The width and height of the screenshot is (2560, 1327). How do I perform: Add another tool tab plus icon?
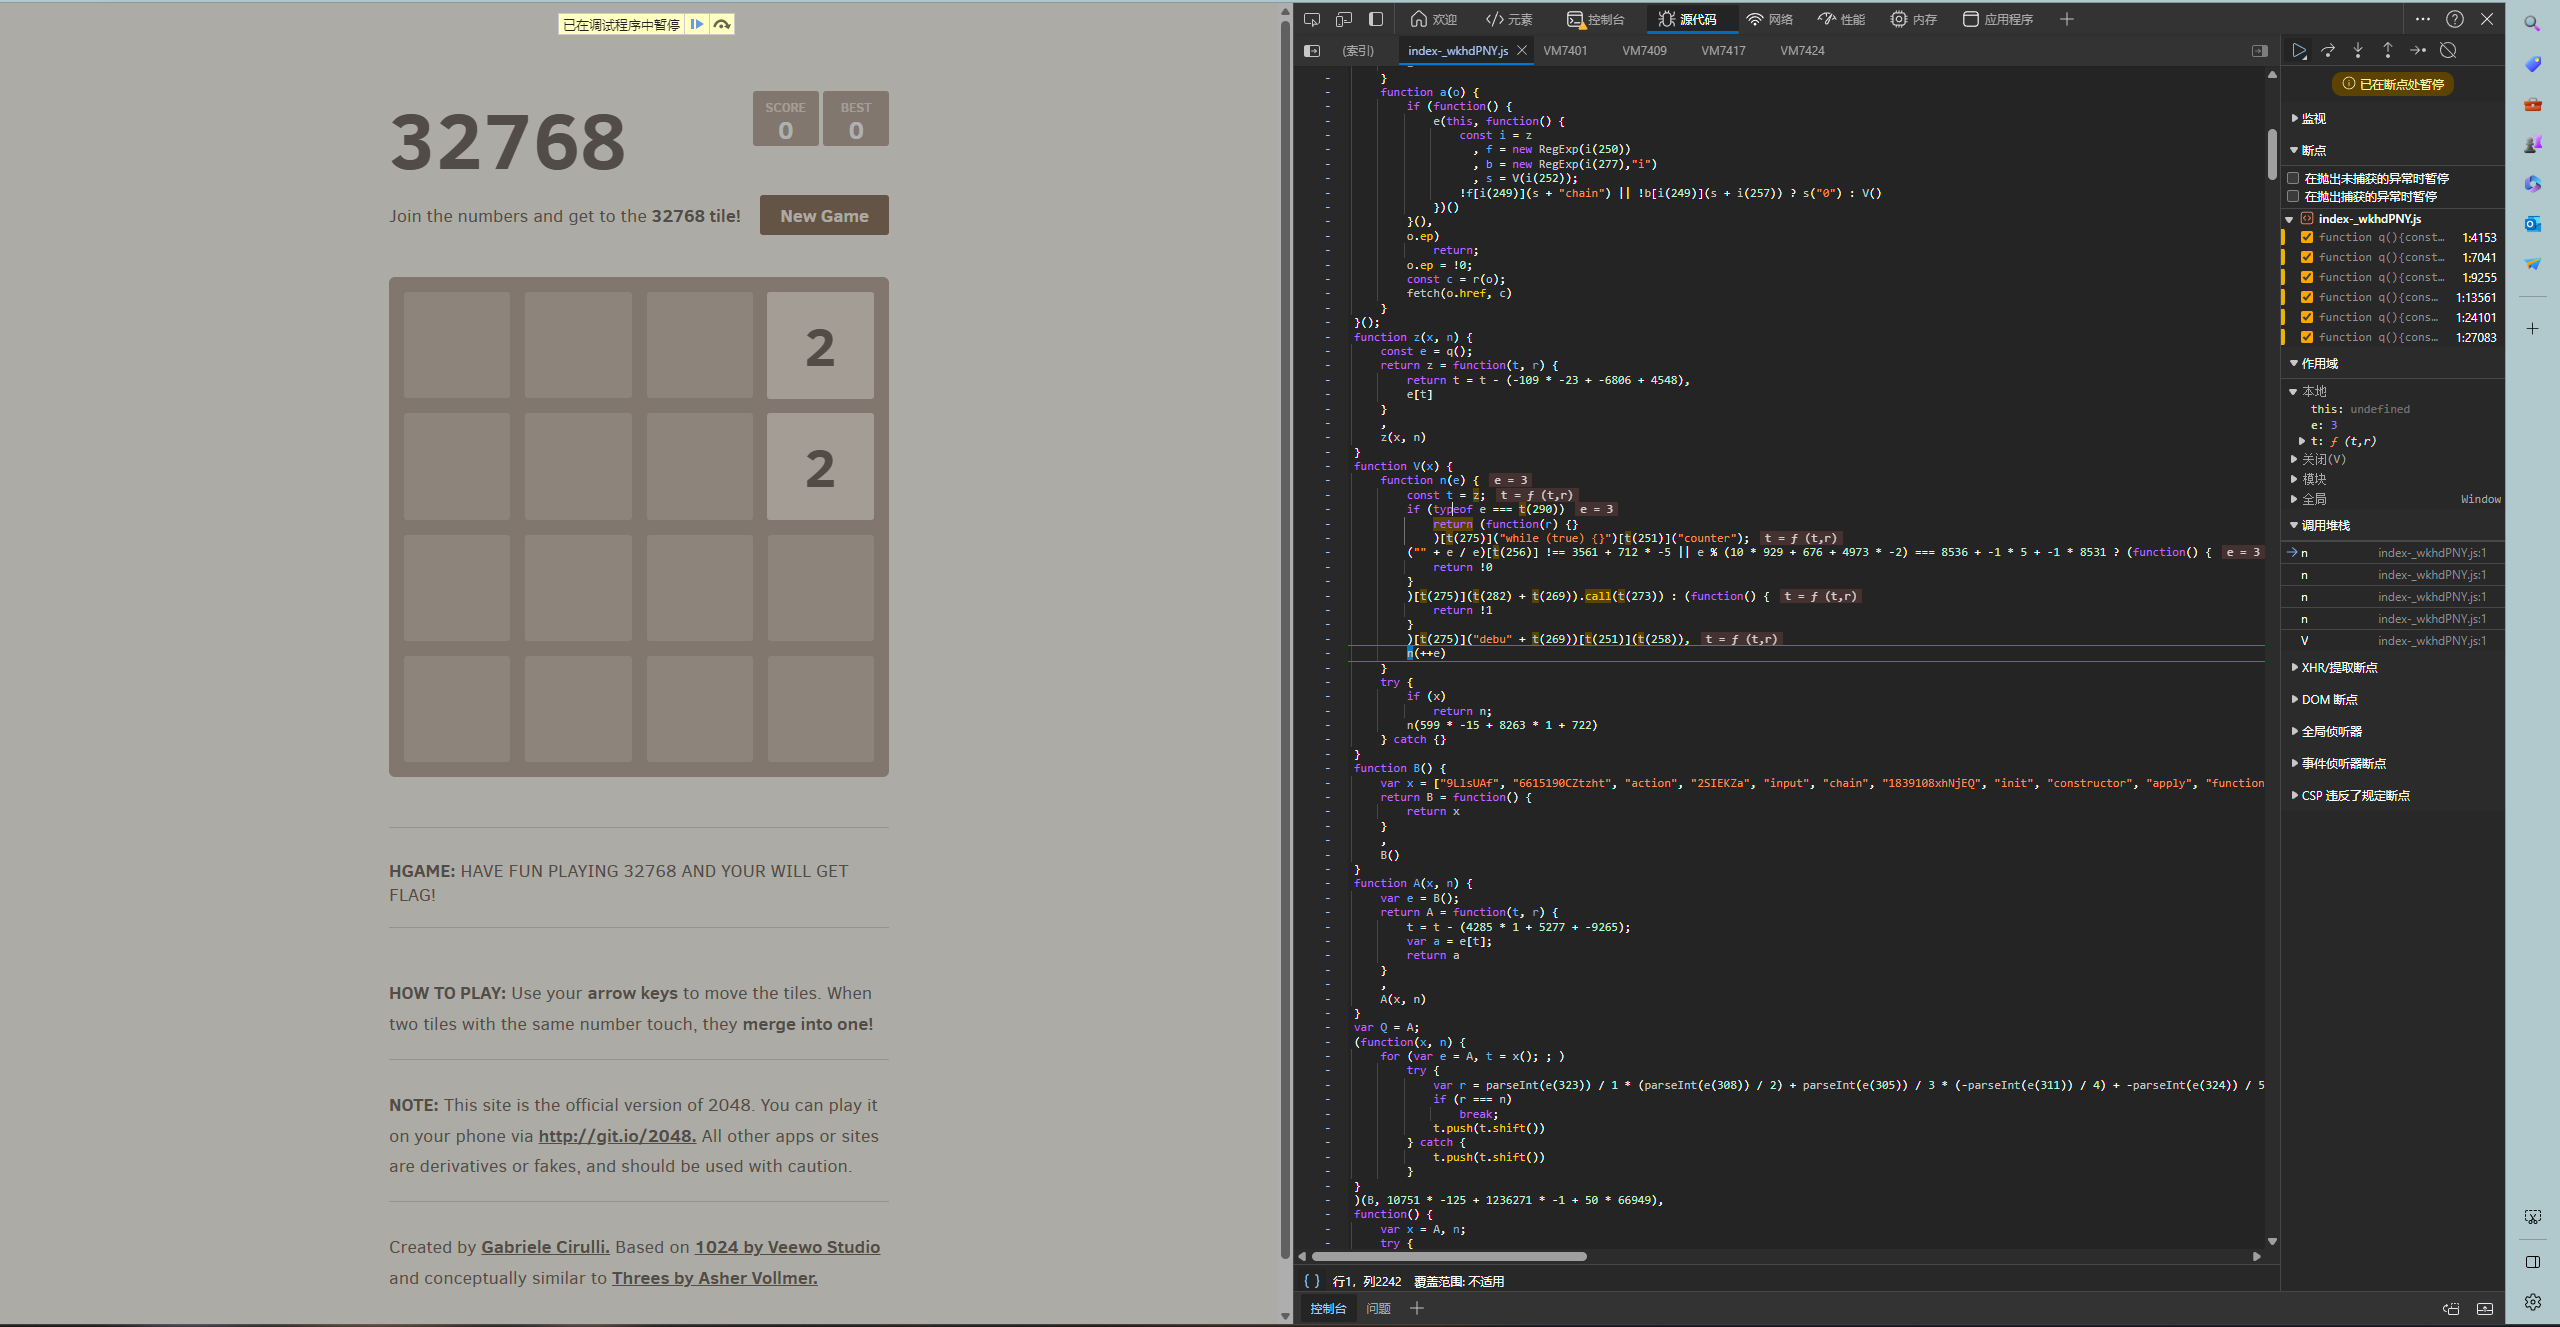click(x=2067, y=19)
